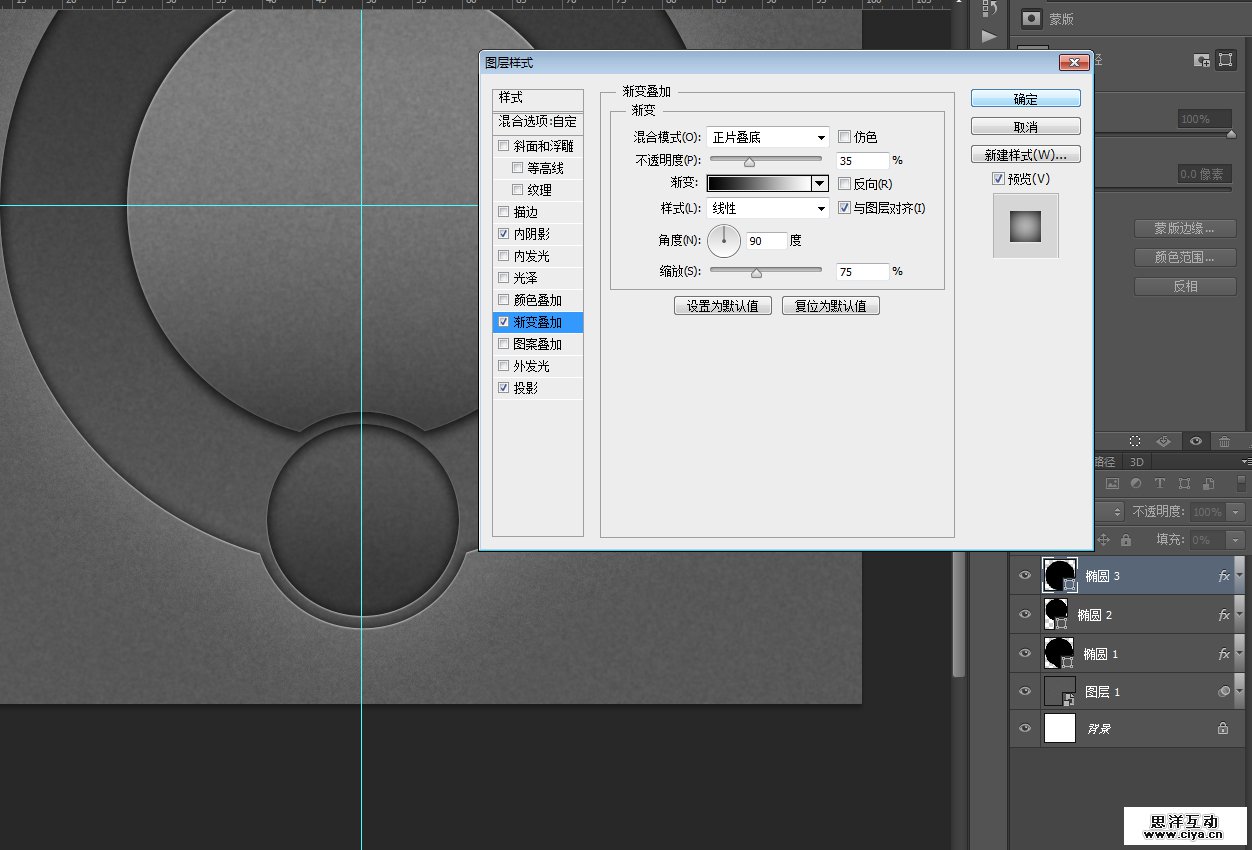Viewport: 1252px width, 850px height.
Task: Click the 不透明度 opacity slider handle
Action: (x=749, y=162)
